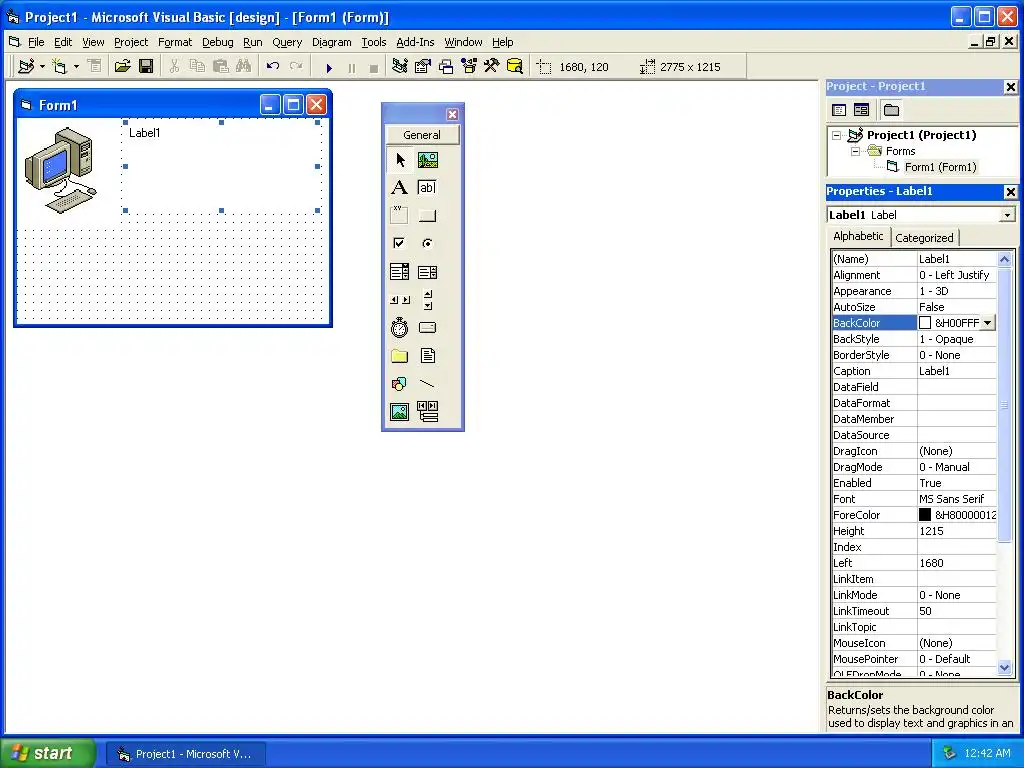Viewport: 1024px width, 768px height.
Task: Select the Line tool in toolbox
Action: tap(428, 384)
